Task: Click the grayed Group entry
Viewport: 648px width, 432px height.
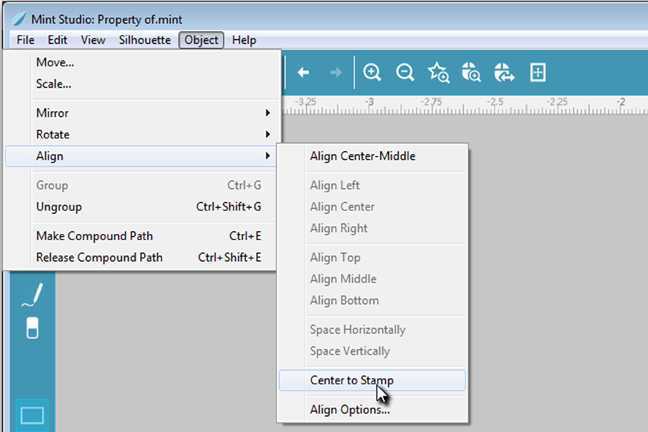Action: pyautogui.click(x=141, y=185)
